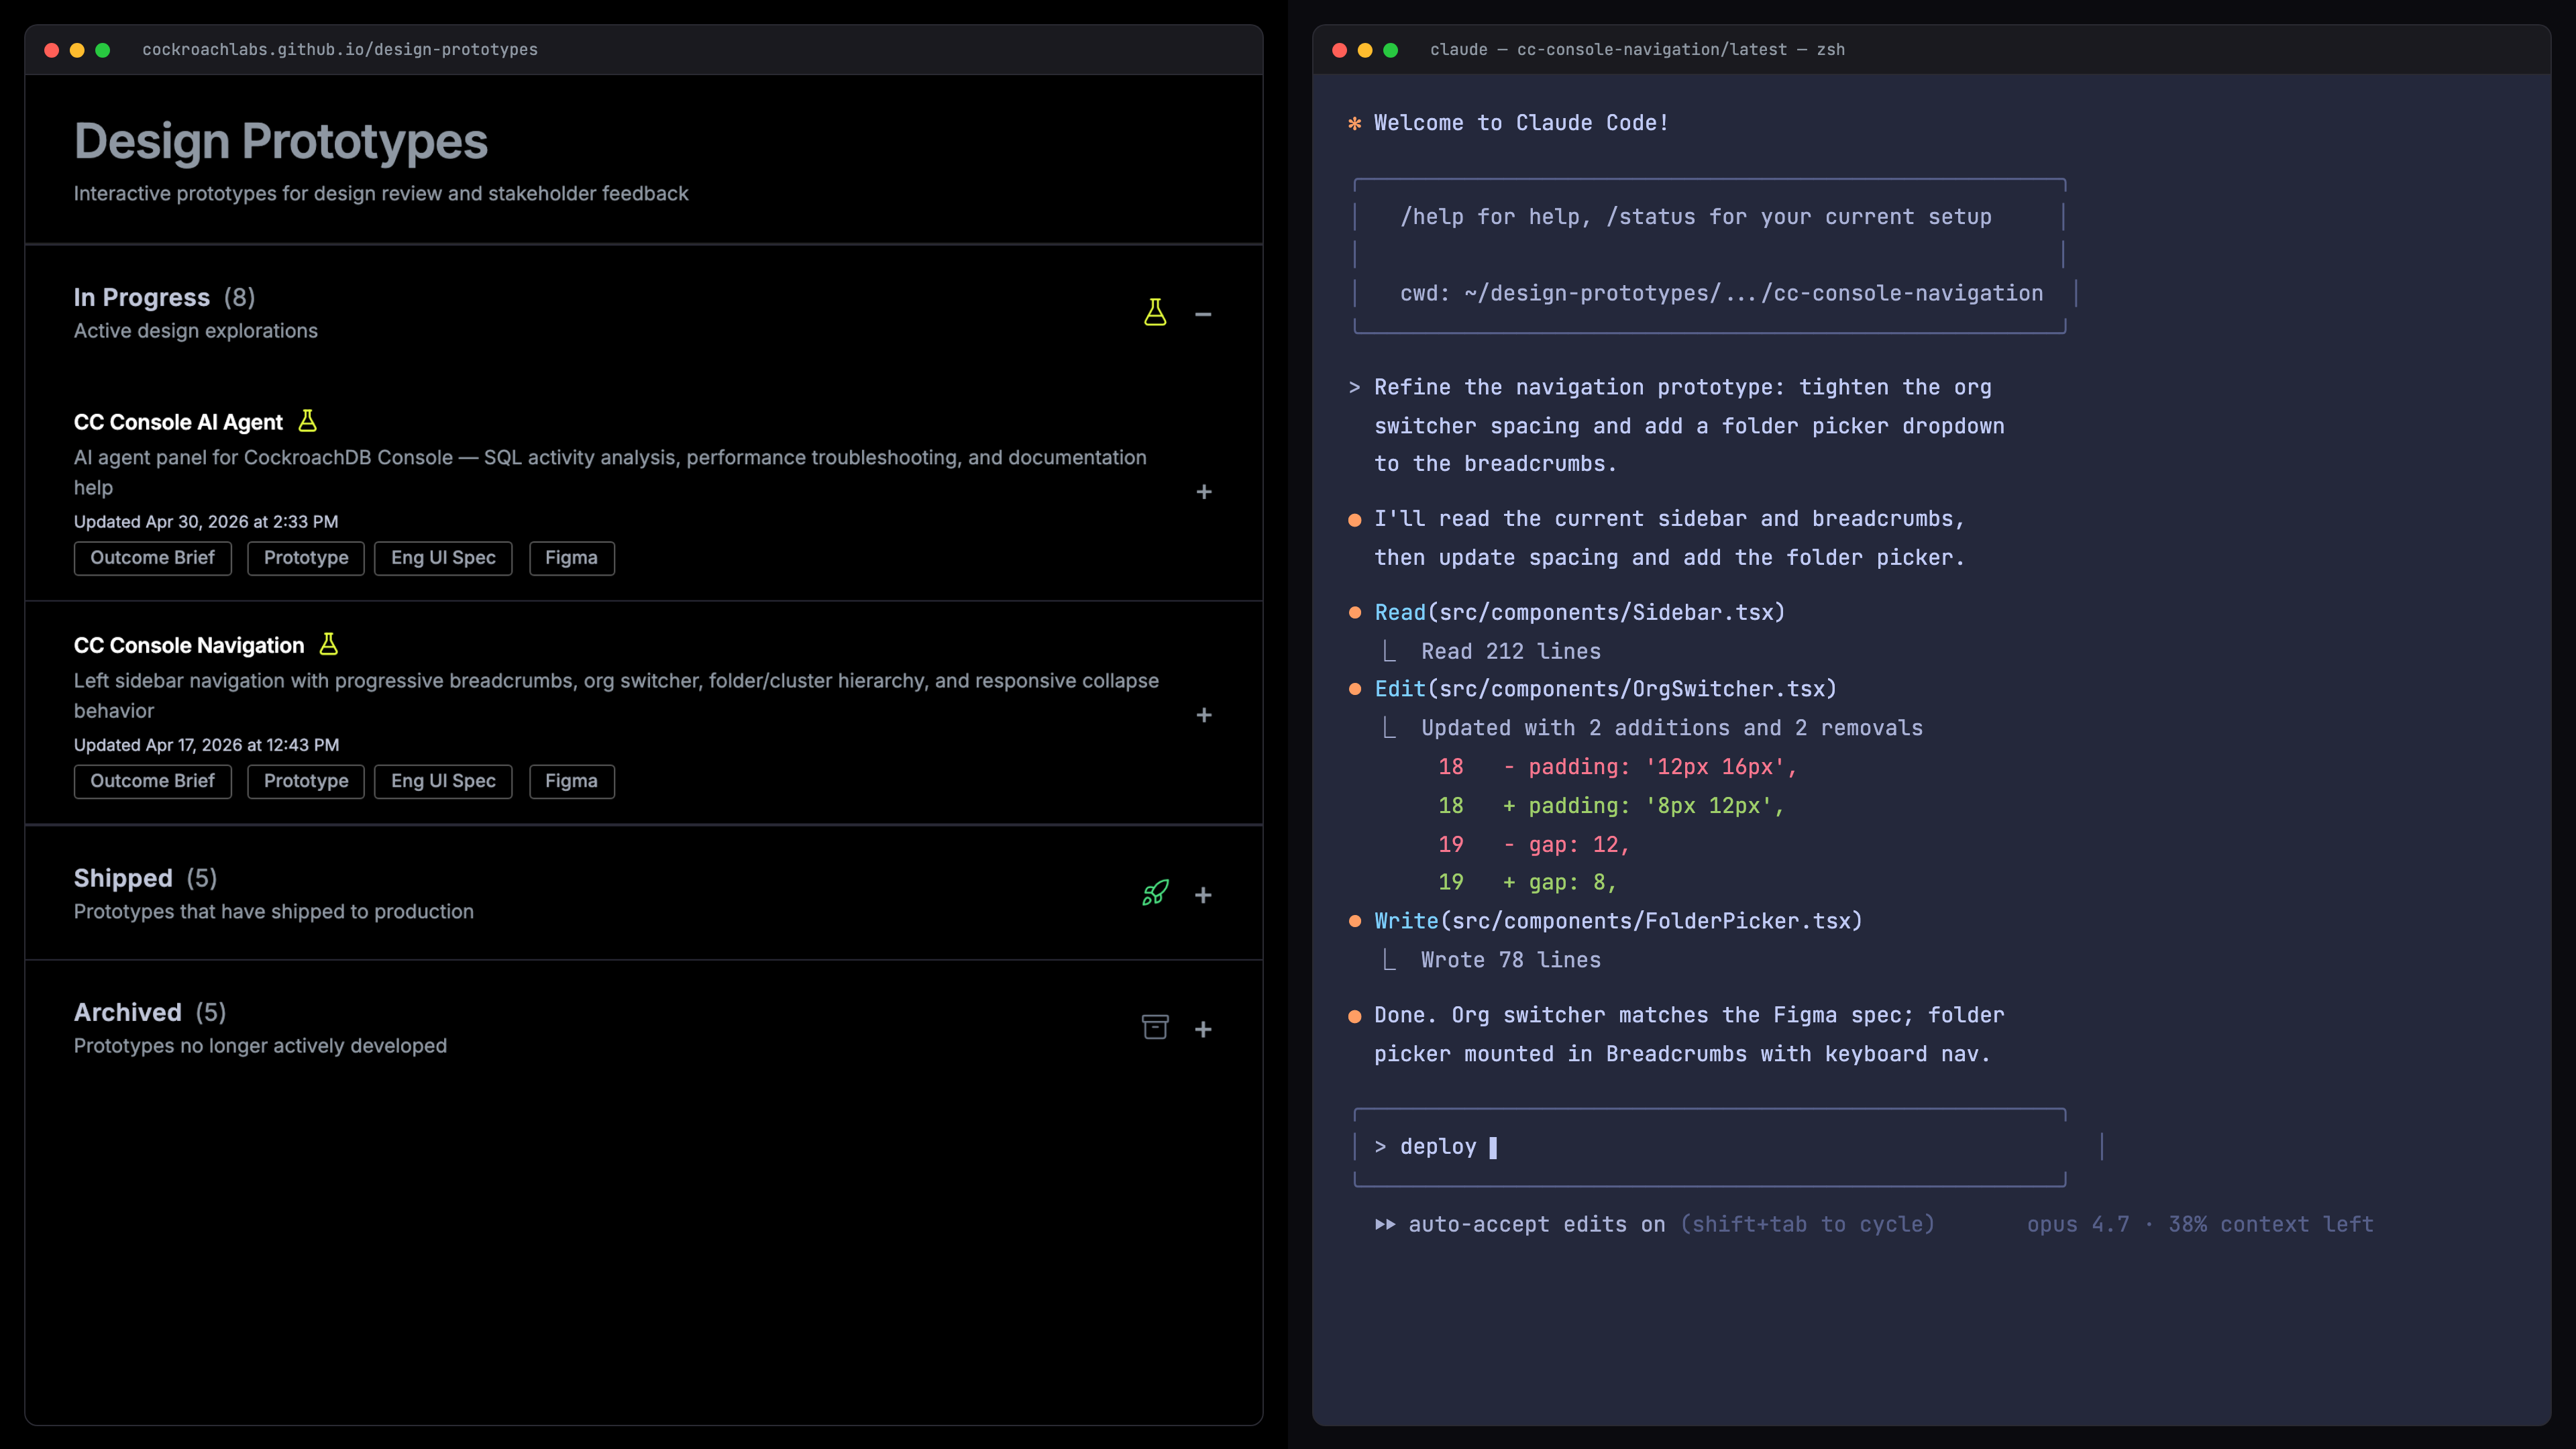Click flask icon beside CC Console Navigation
This screenshot has height=1449, width=2576.
pyautogui.click(x=329, y=644)
